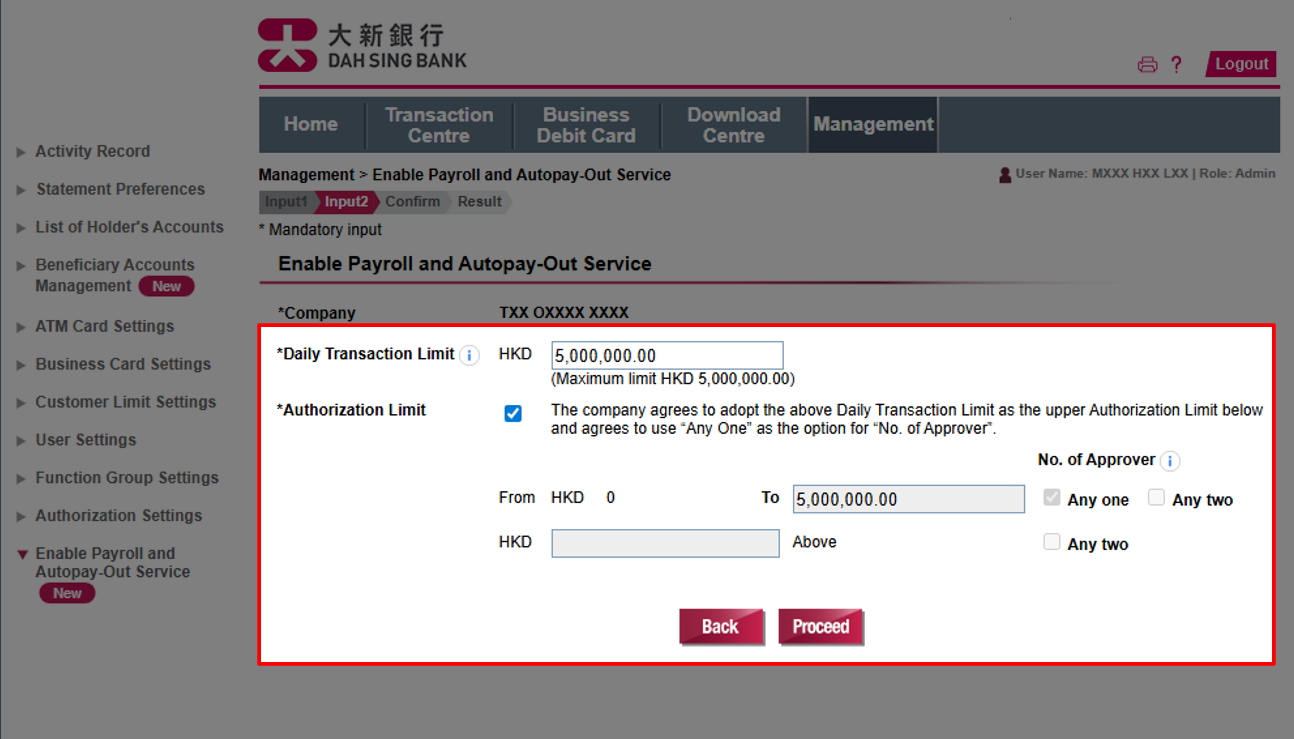
Task: Expand Beneficiary Accounts Management arrow
Action: (x=21, y=266)
